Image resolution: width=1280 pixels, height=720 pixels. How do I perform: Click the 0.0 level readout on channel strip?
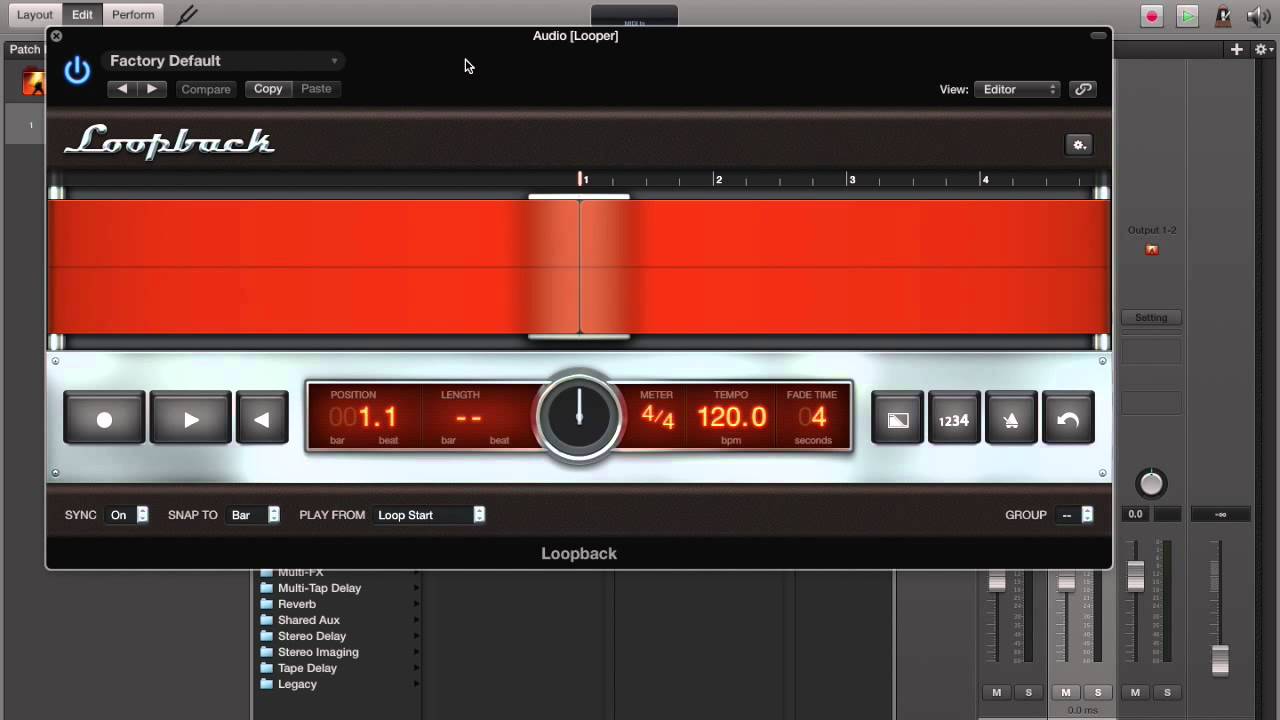click(1136, 514)
